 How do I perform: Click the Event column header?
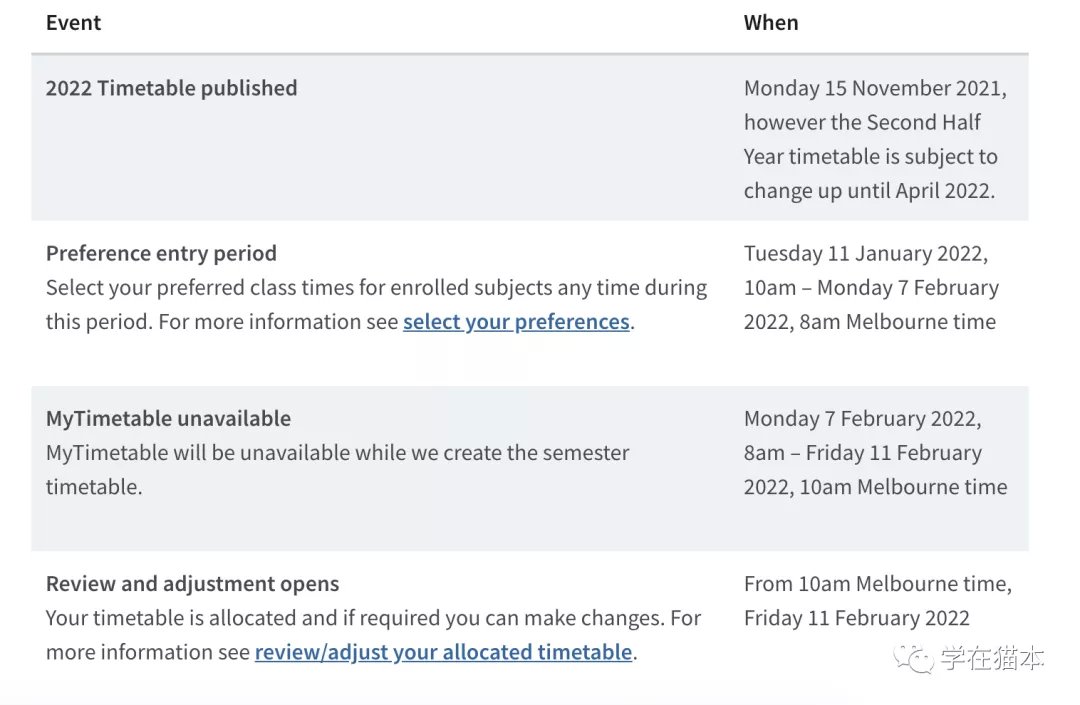73,23
